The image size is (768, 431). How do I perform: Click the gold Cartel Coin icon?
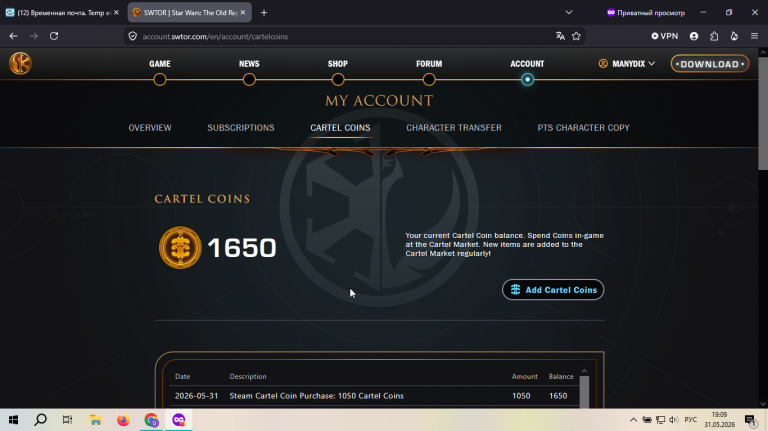(180, 247)
